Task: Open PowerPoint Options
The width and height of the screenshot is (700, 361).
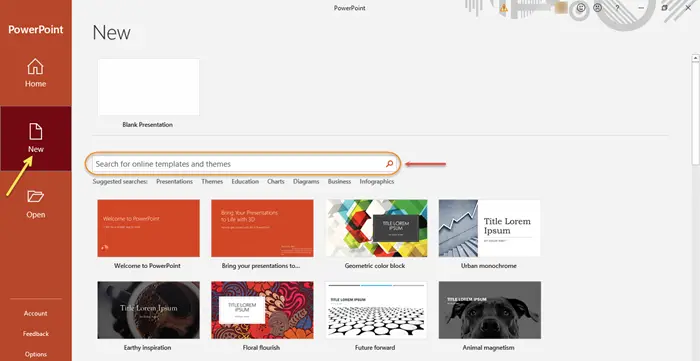Action: pos(36,354)
